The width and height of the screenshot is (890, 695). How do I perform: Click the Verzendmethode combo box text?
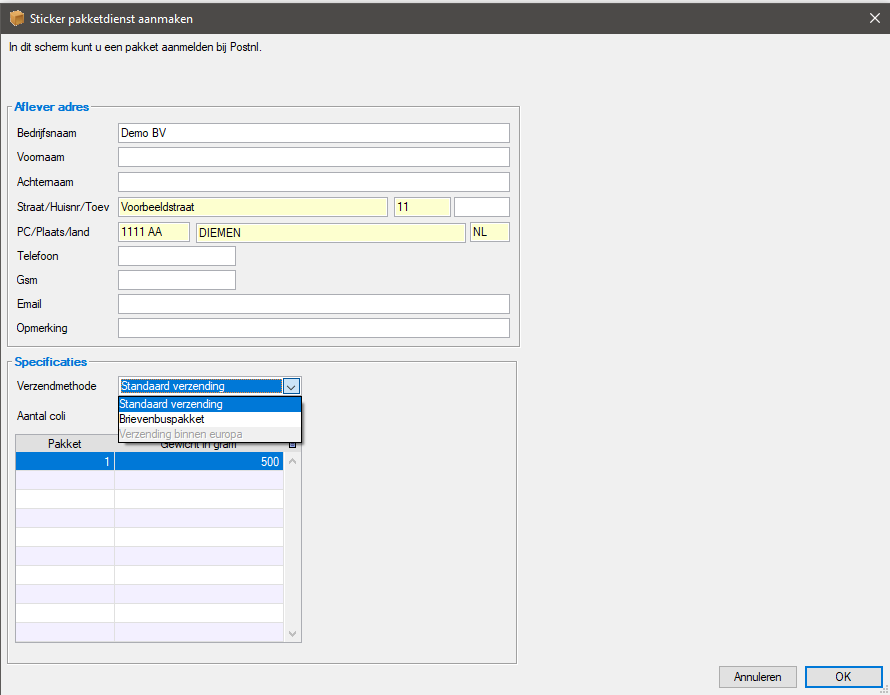[x=201, y=386]
